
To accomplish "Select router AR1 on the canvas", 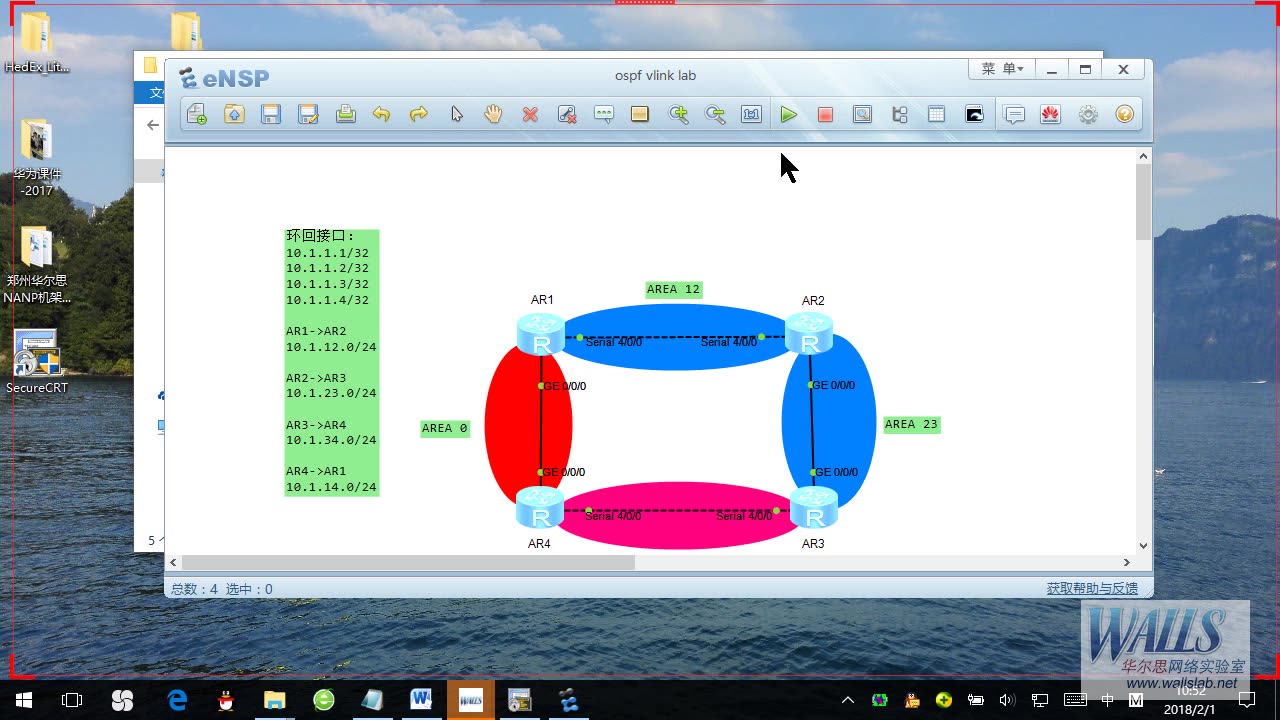I will (x=541, y=334).
